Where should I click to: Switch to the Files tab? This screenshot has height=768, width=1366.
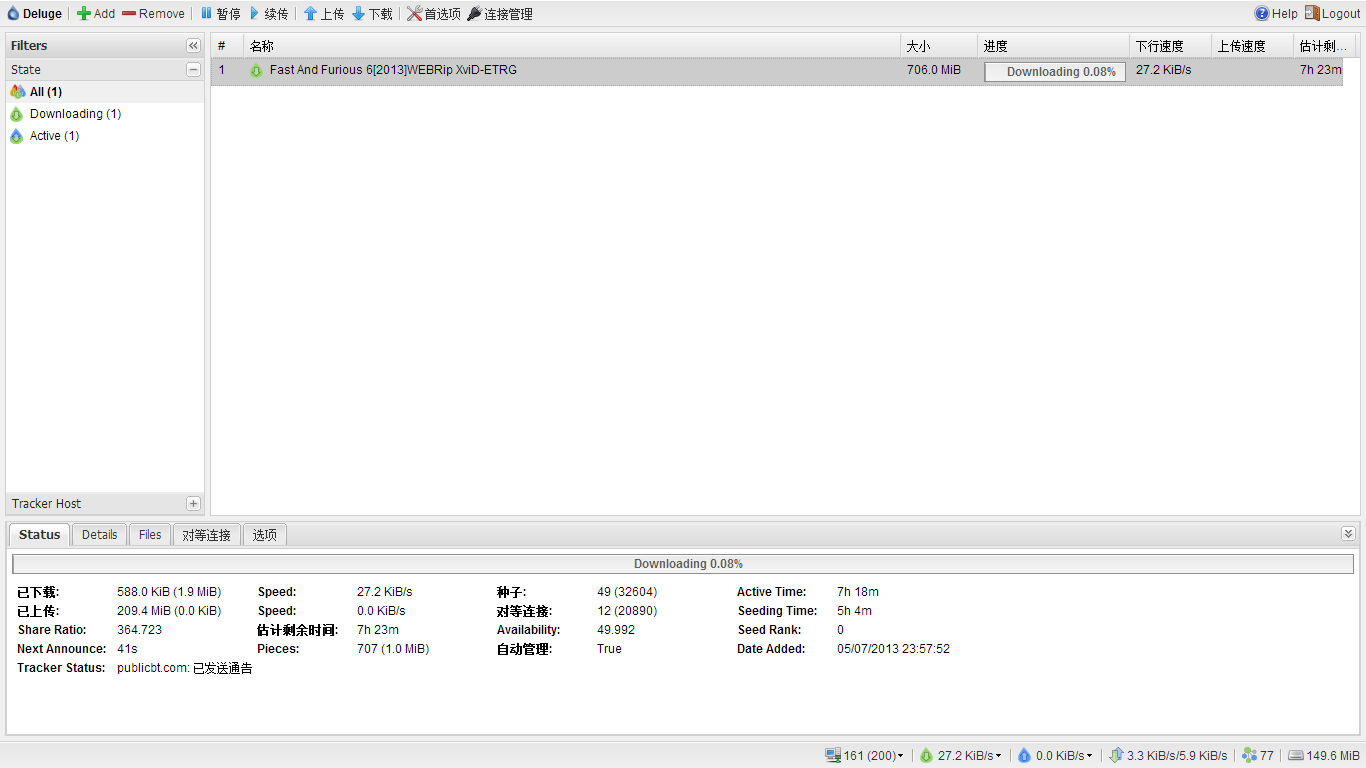click(150, 535)
